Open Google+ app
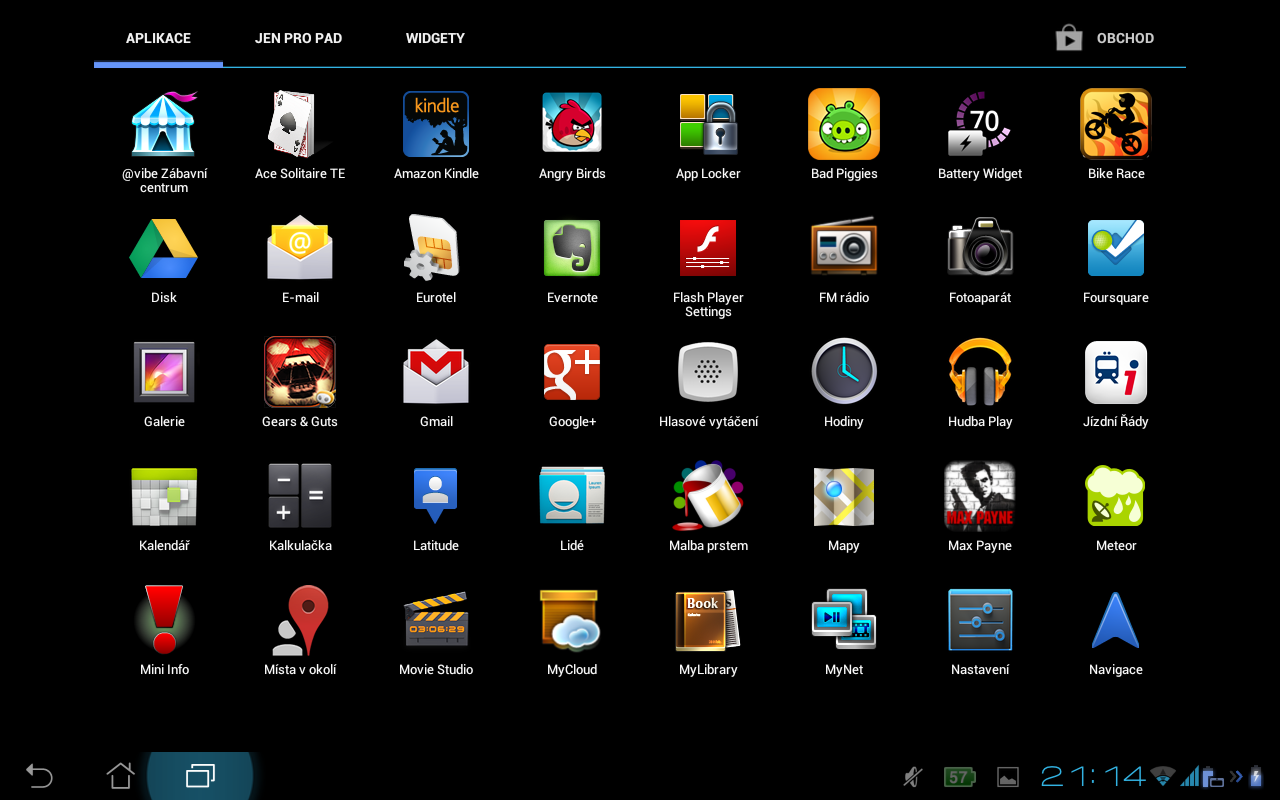The height and width of the screenshot is (800, 1280). (x=572, y=373)
